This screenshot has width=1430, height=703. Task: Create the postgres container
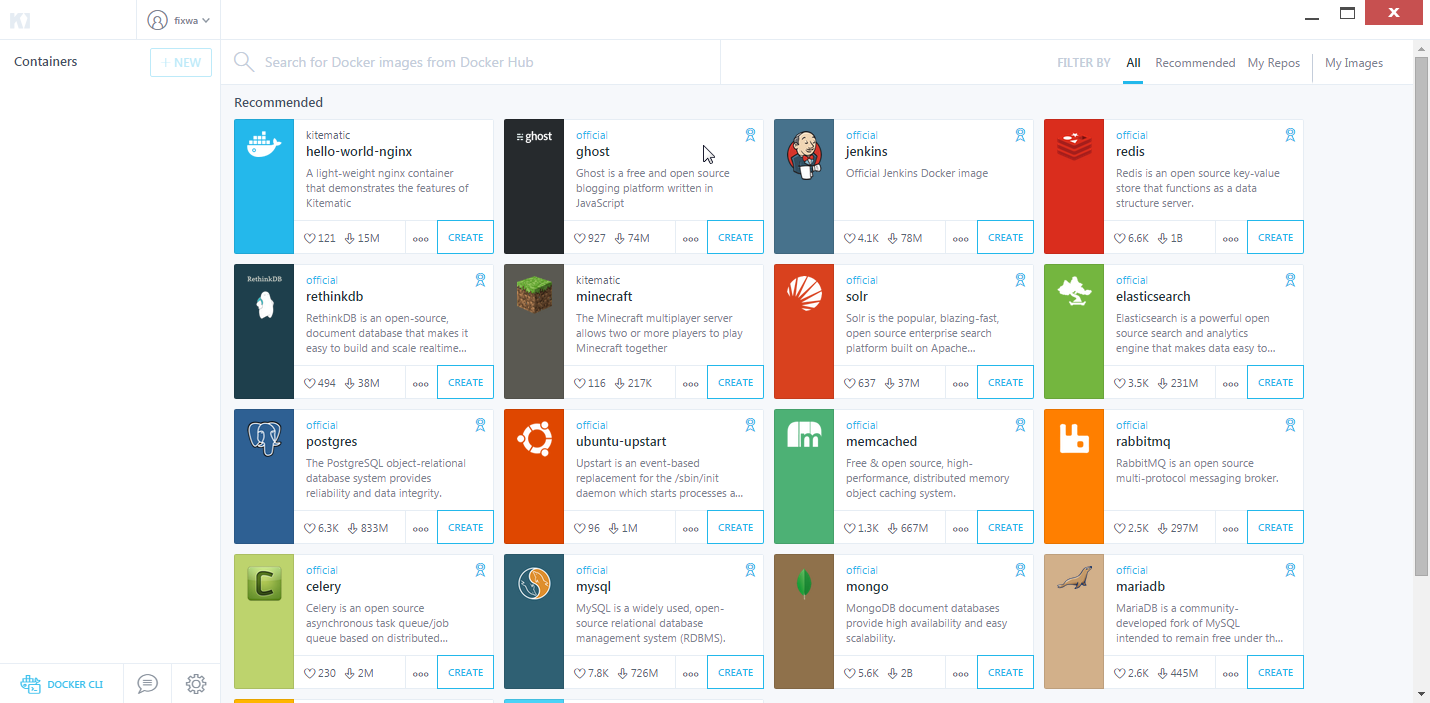click(465, 528)
